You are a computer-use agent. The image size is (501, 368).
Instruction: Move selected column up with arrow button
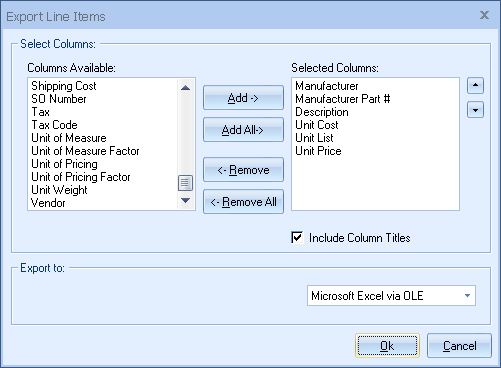coord(475,86)
